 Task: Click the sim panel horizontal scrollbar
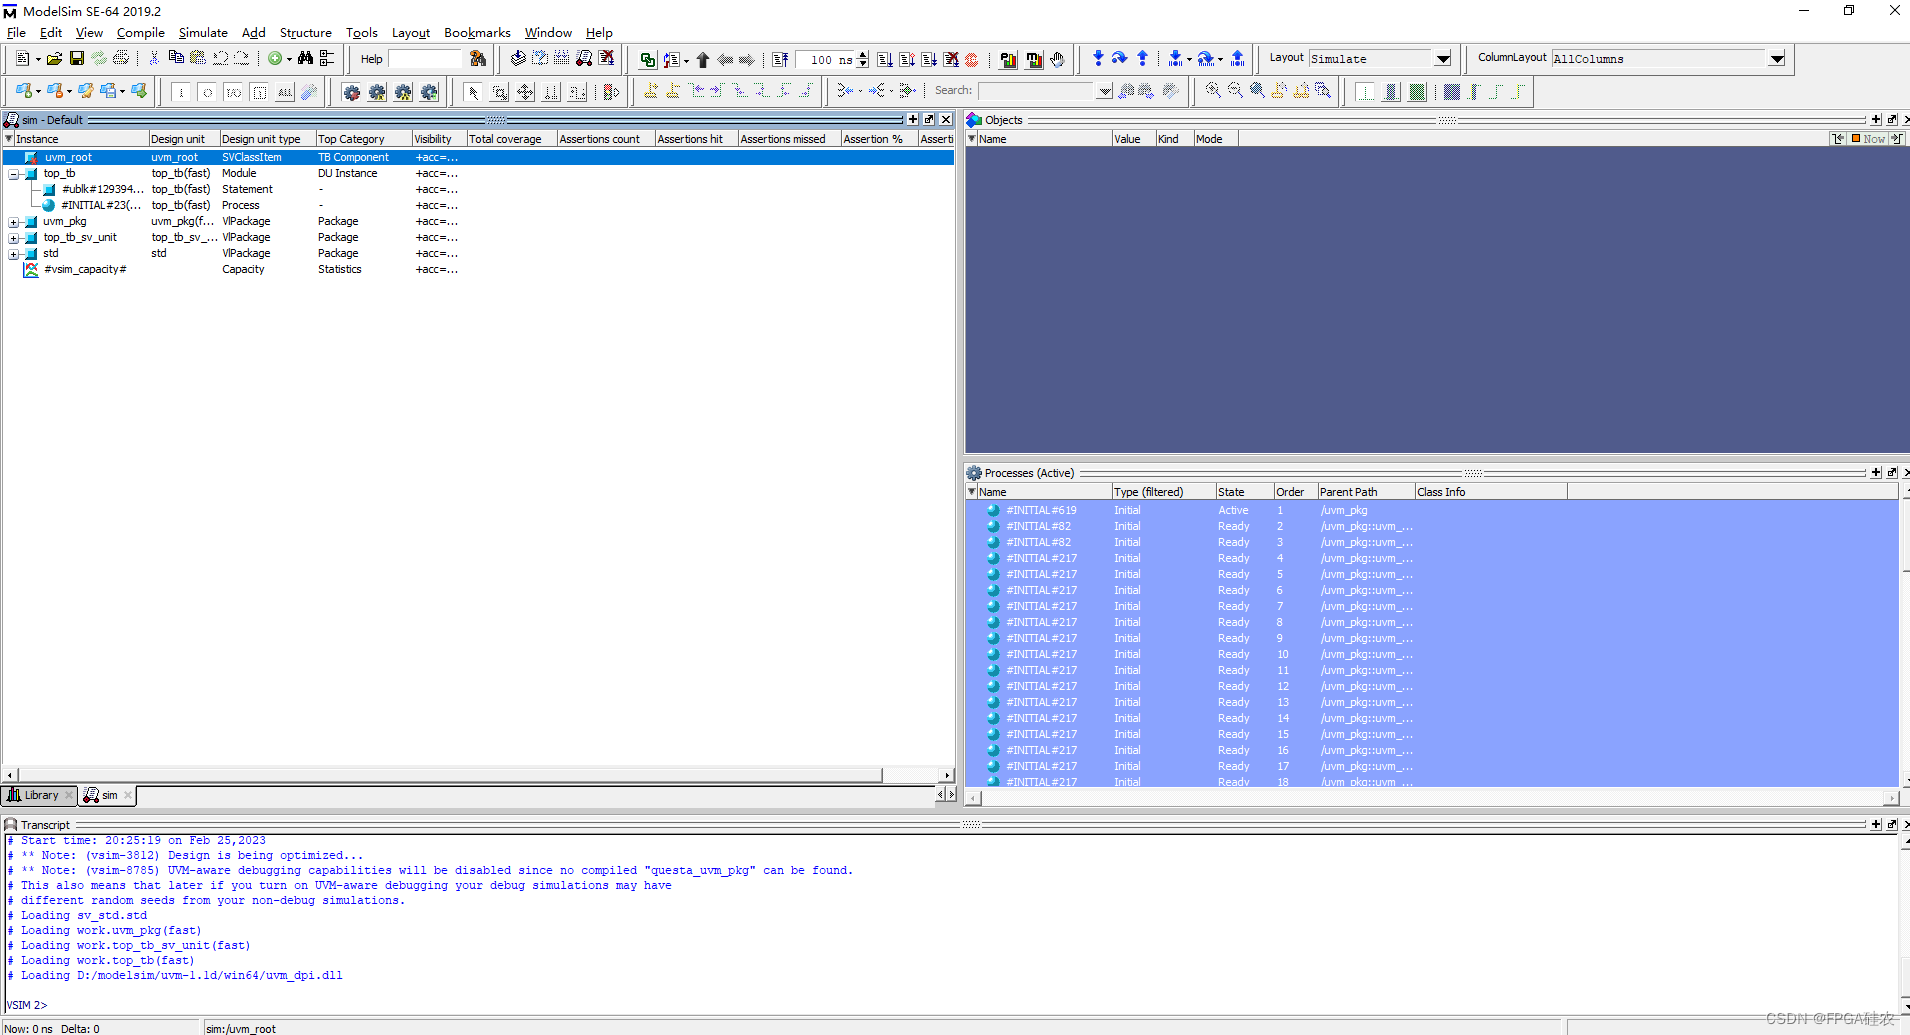pyautogui.click(x=450, y=775)
